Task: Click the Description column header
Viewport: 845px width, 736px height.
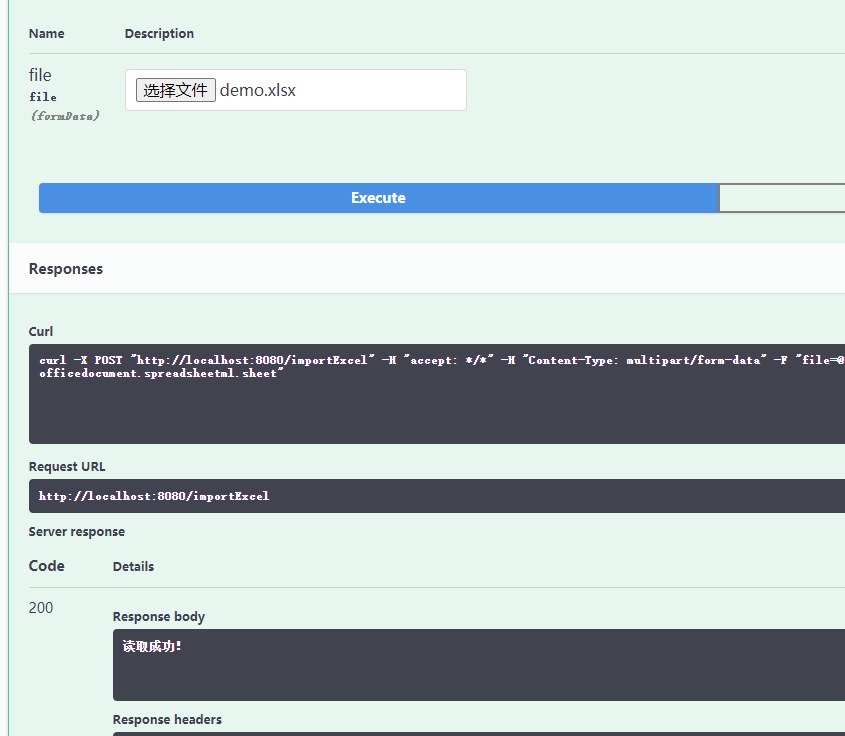Action: pyautogui.click(x=159, y=33)
